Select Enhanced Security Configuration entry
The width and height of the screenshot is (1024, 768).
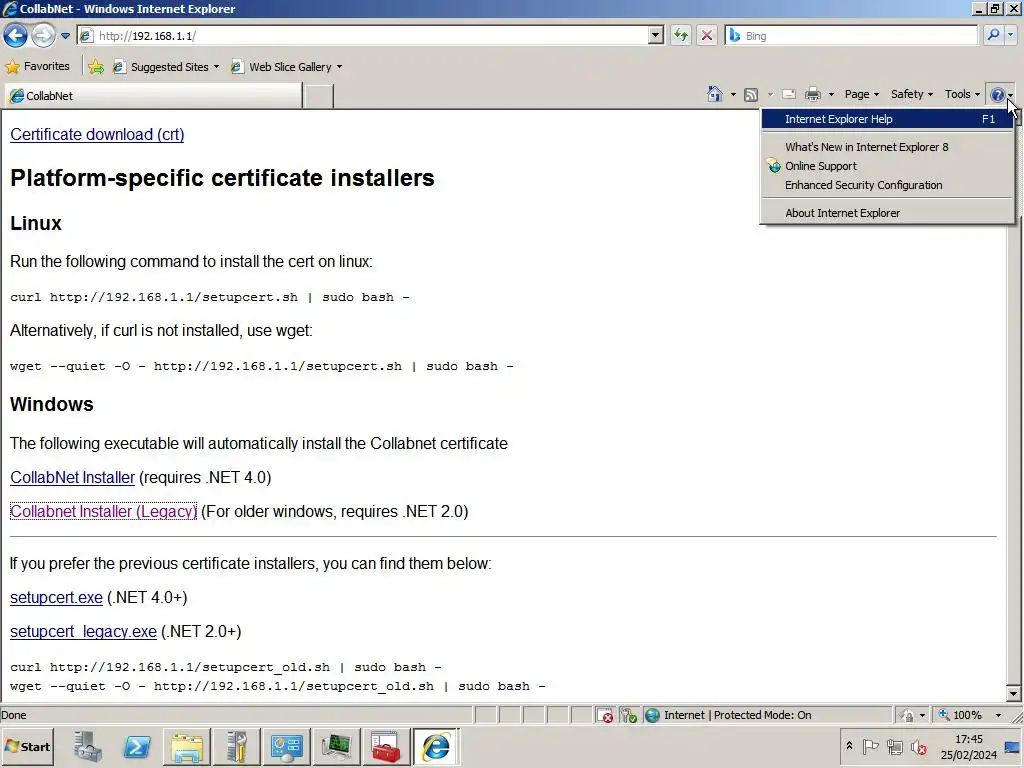pyautogui.click(x=887, y=185)
